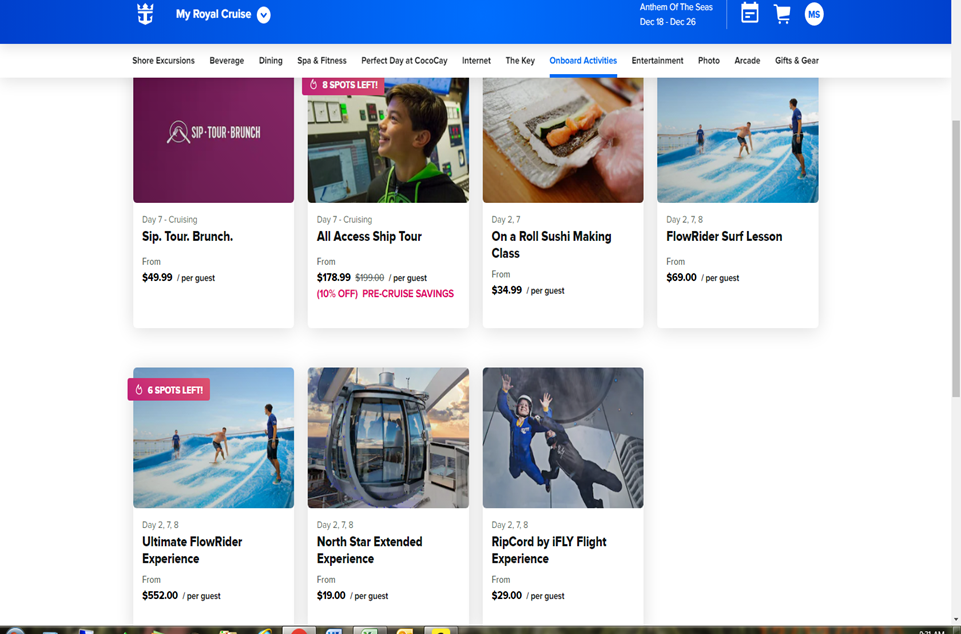The width and height of the screenshot is (961, 634).
Task: Open The Key tab
Action: point(520,61)
